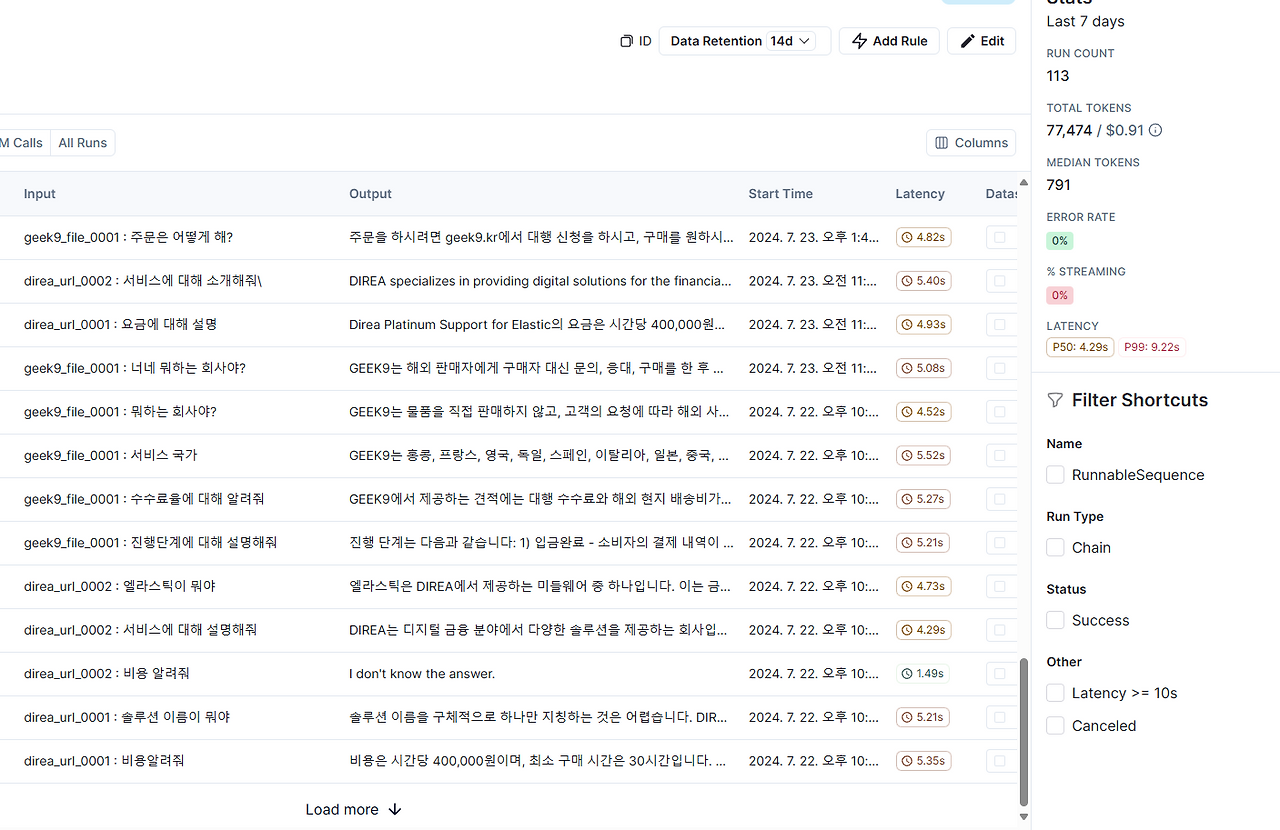Open the Columns selector
The image size is (1280, 830).
[x=971, y=143]
